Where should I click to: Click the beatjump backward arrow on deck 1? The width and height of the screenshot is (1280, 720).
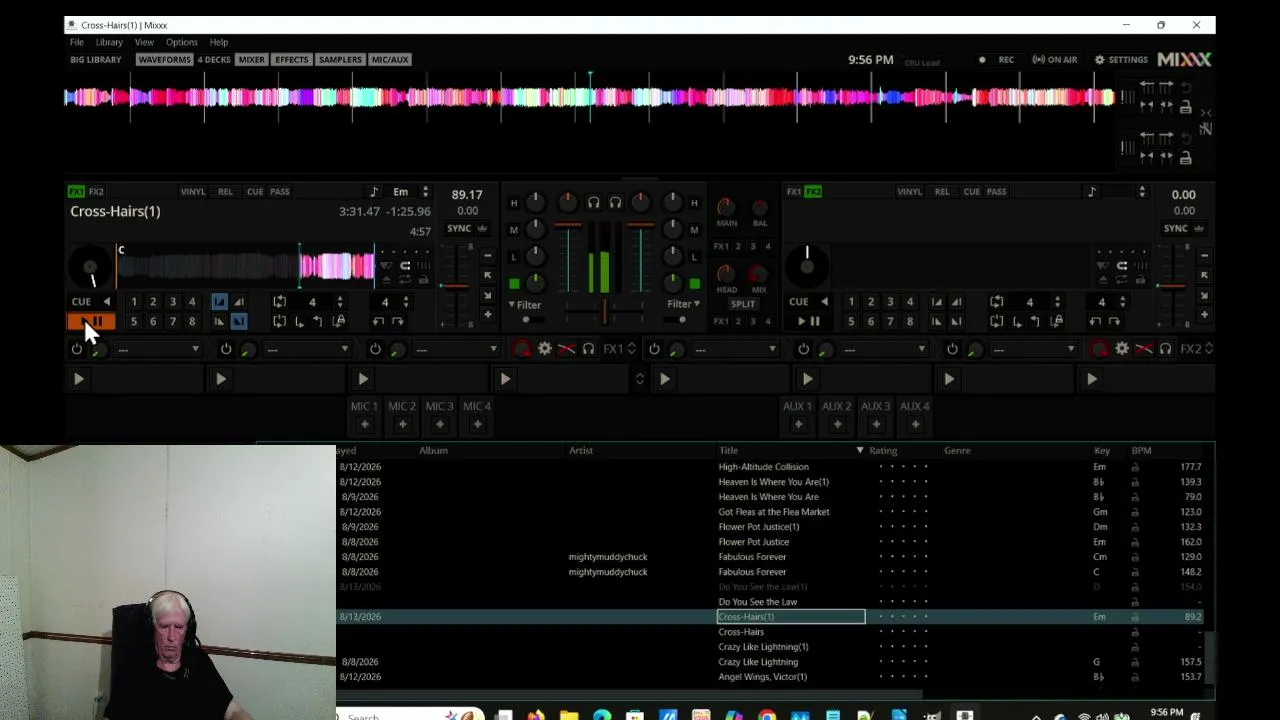(x=378, y=321)
